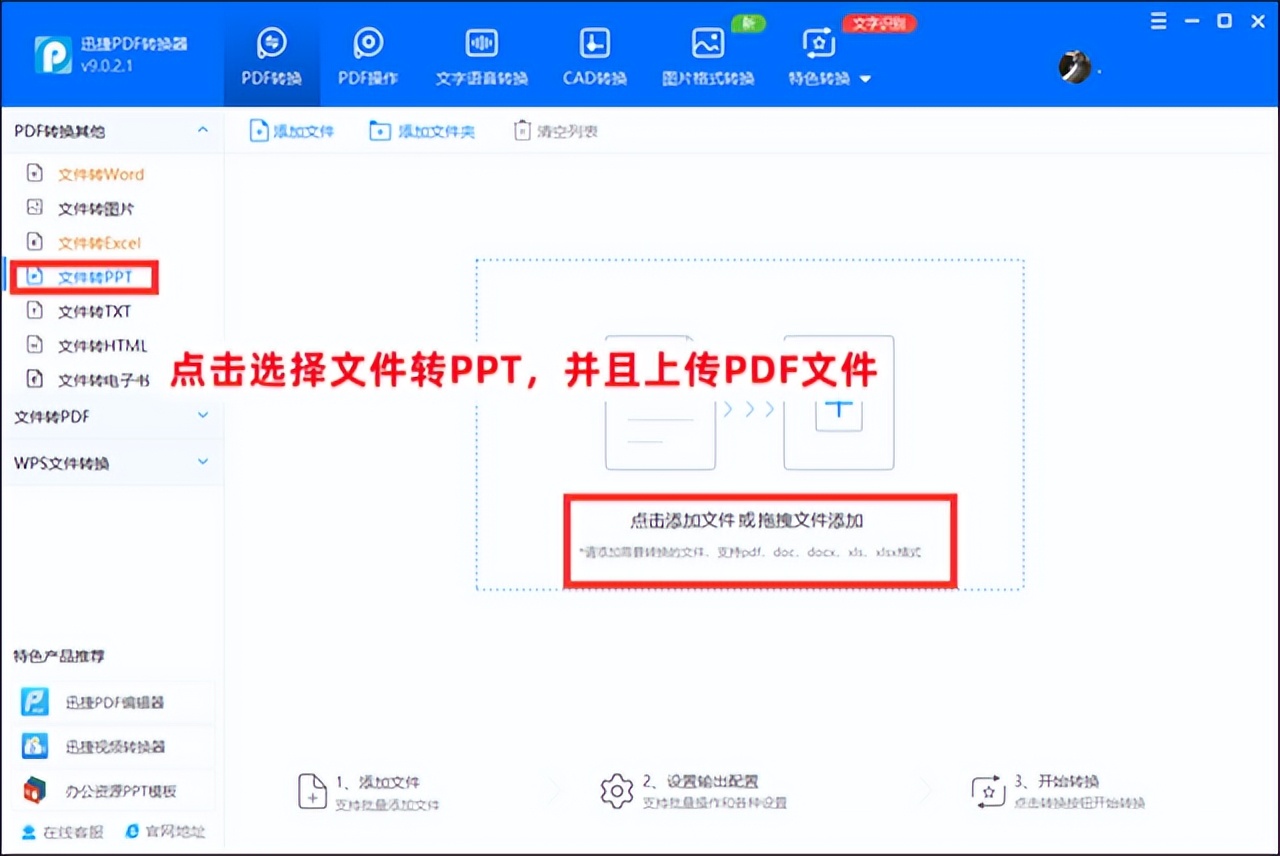This screenshot has height=856, width=1280.
Task: Click the 文件转PPT file icon
Action: pyautogui.click(x=35, y=277)
